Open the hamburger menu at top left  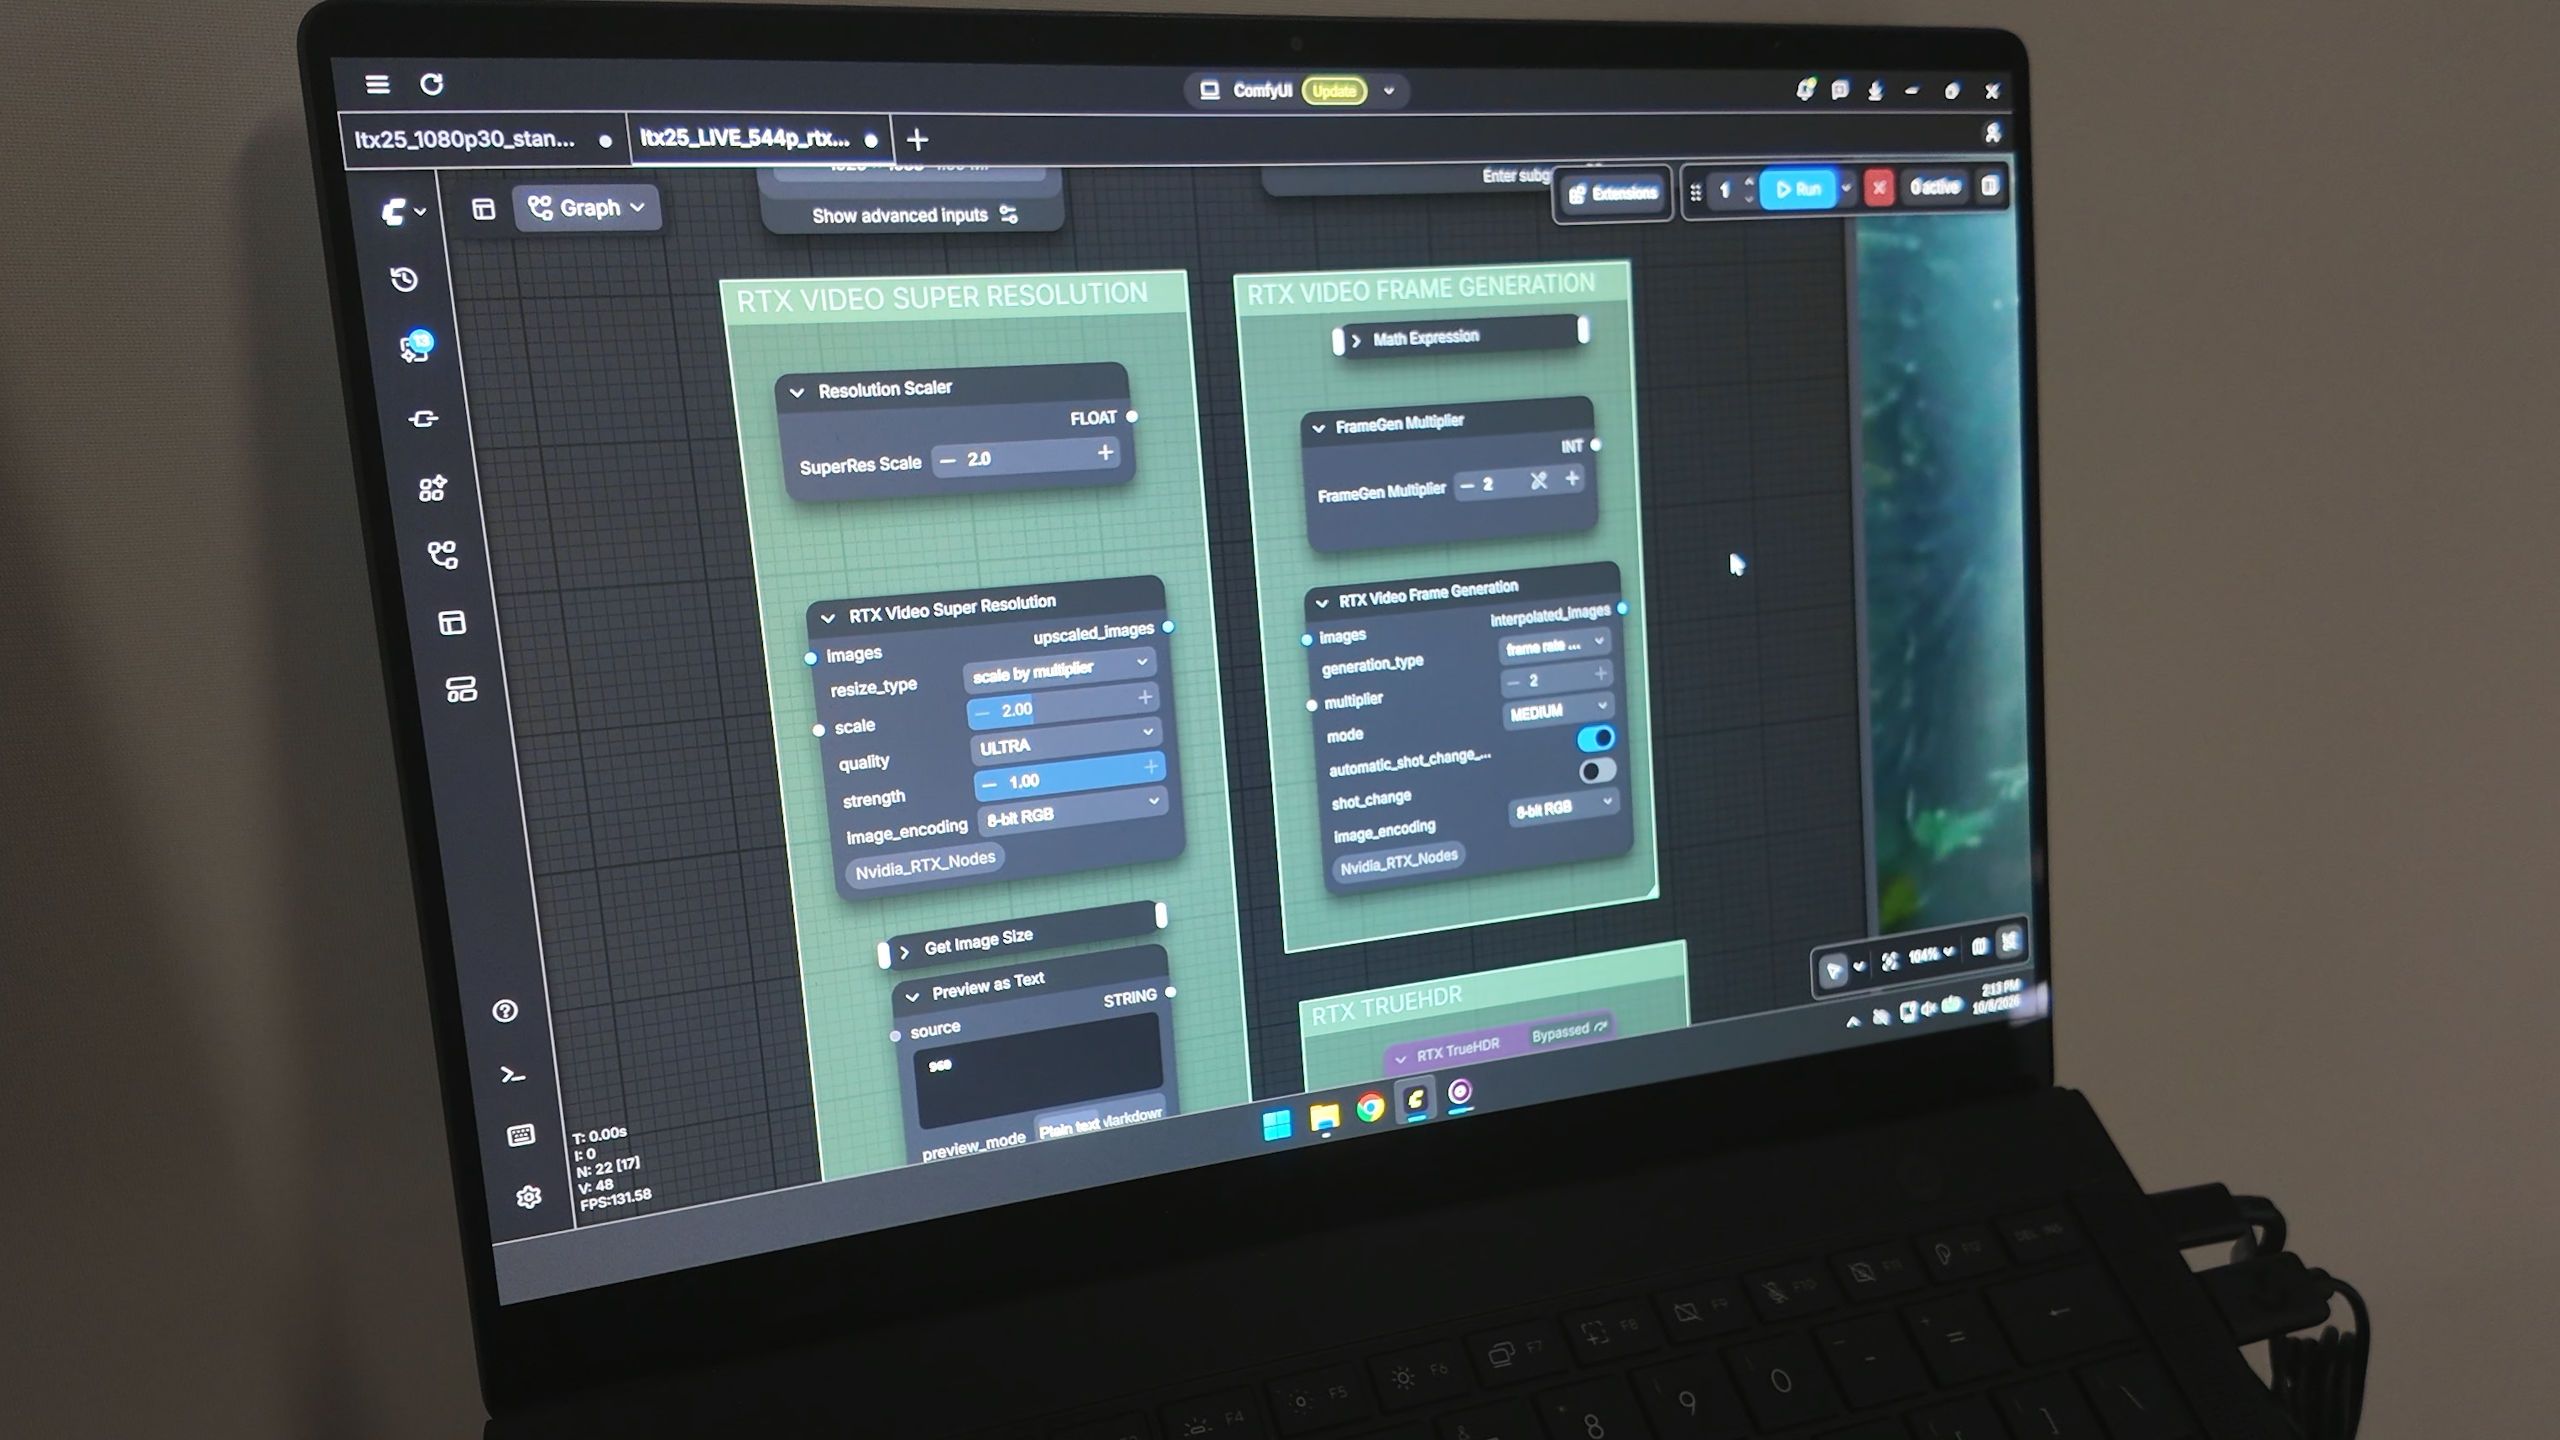[x=377, y=84]
